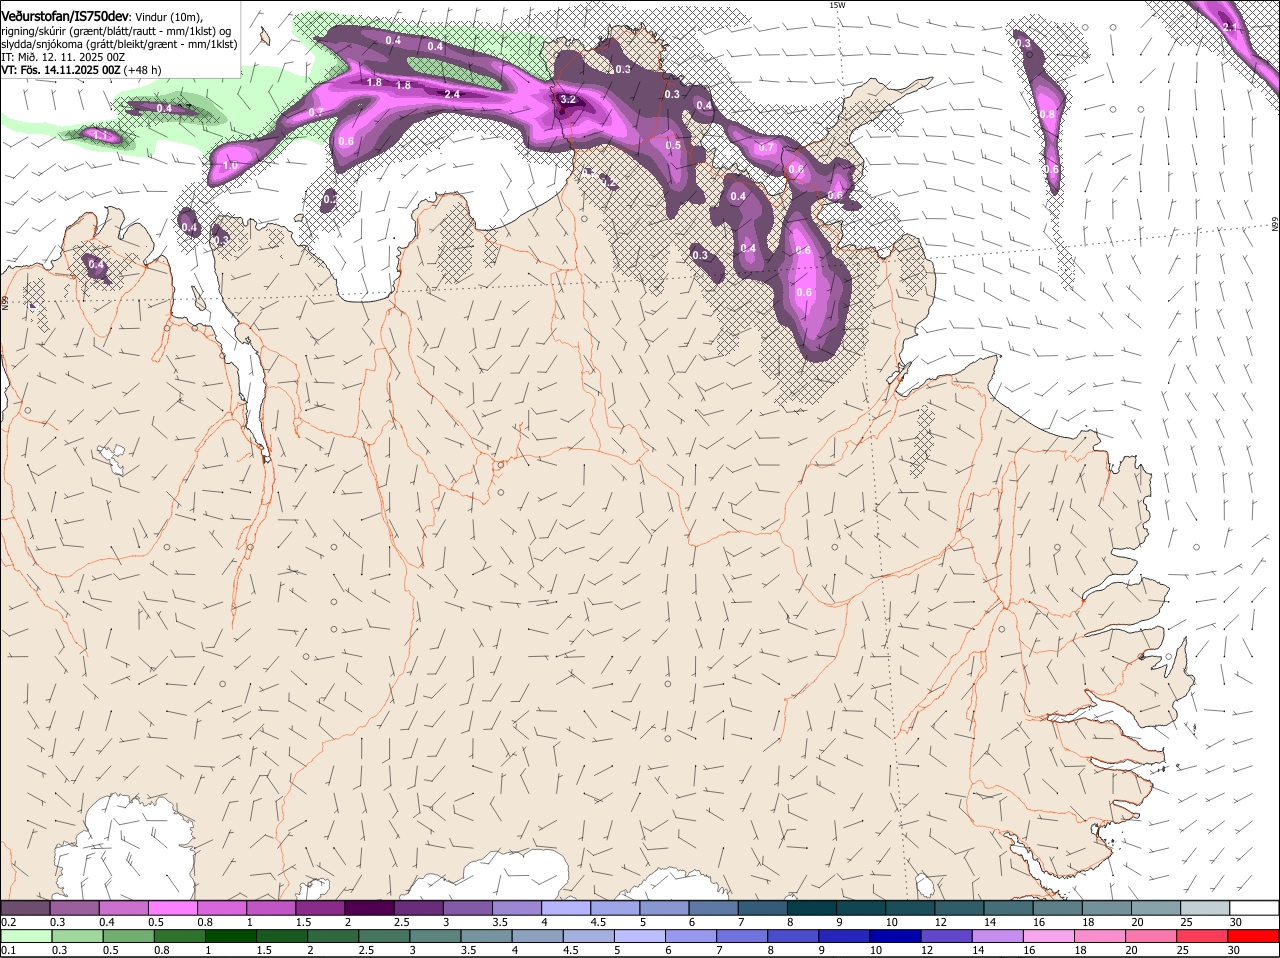Pick the 2.5–3 swatch in lower rain legend
The width and height of the screenshot is (1280, 958).
coord(384,936)
